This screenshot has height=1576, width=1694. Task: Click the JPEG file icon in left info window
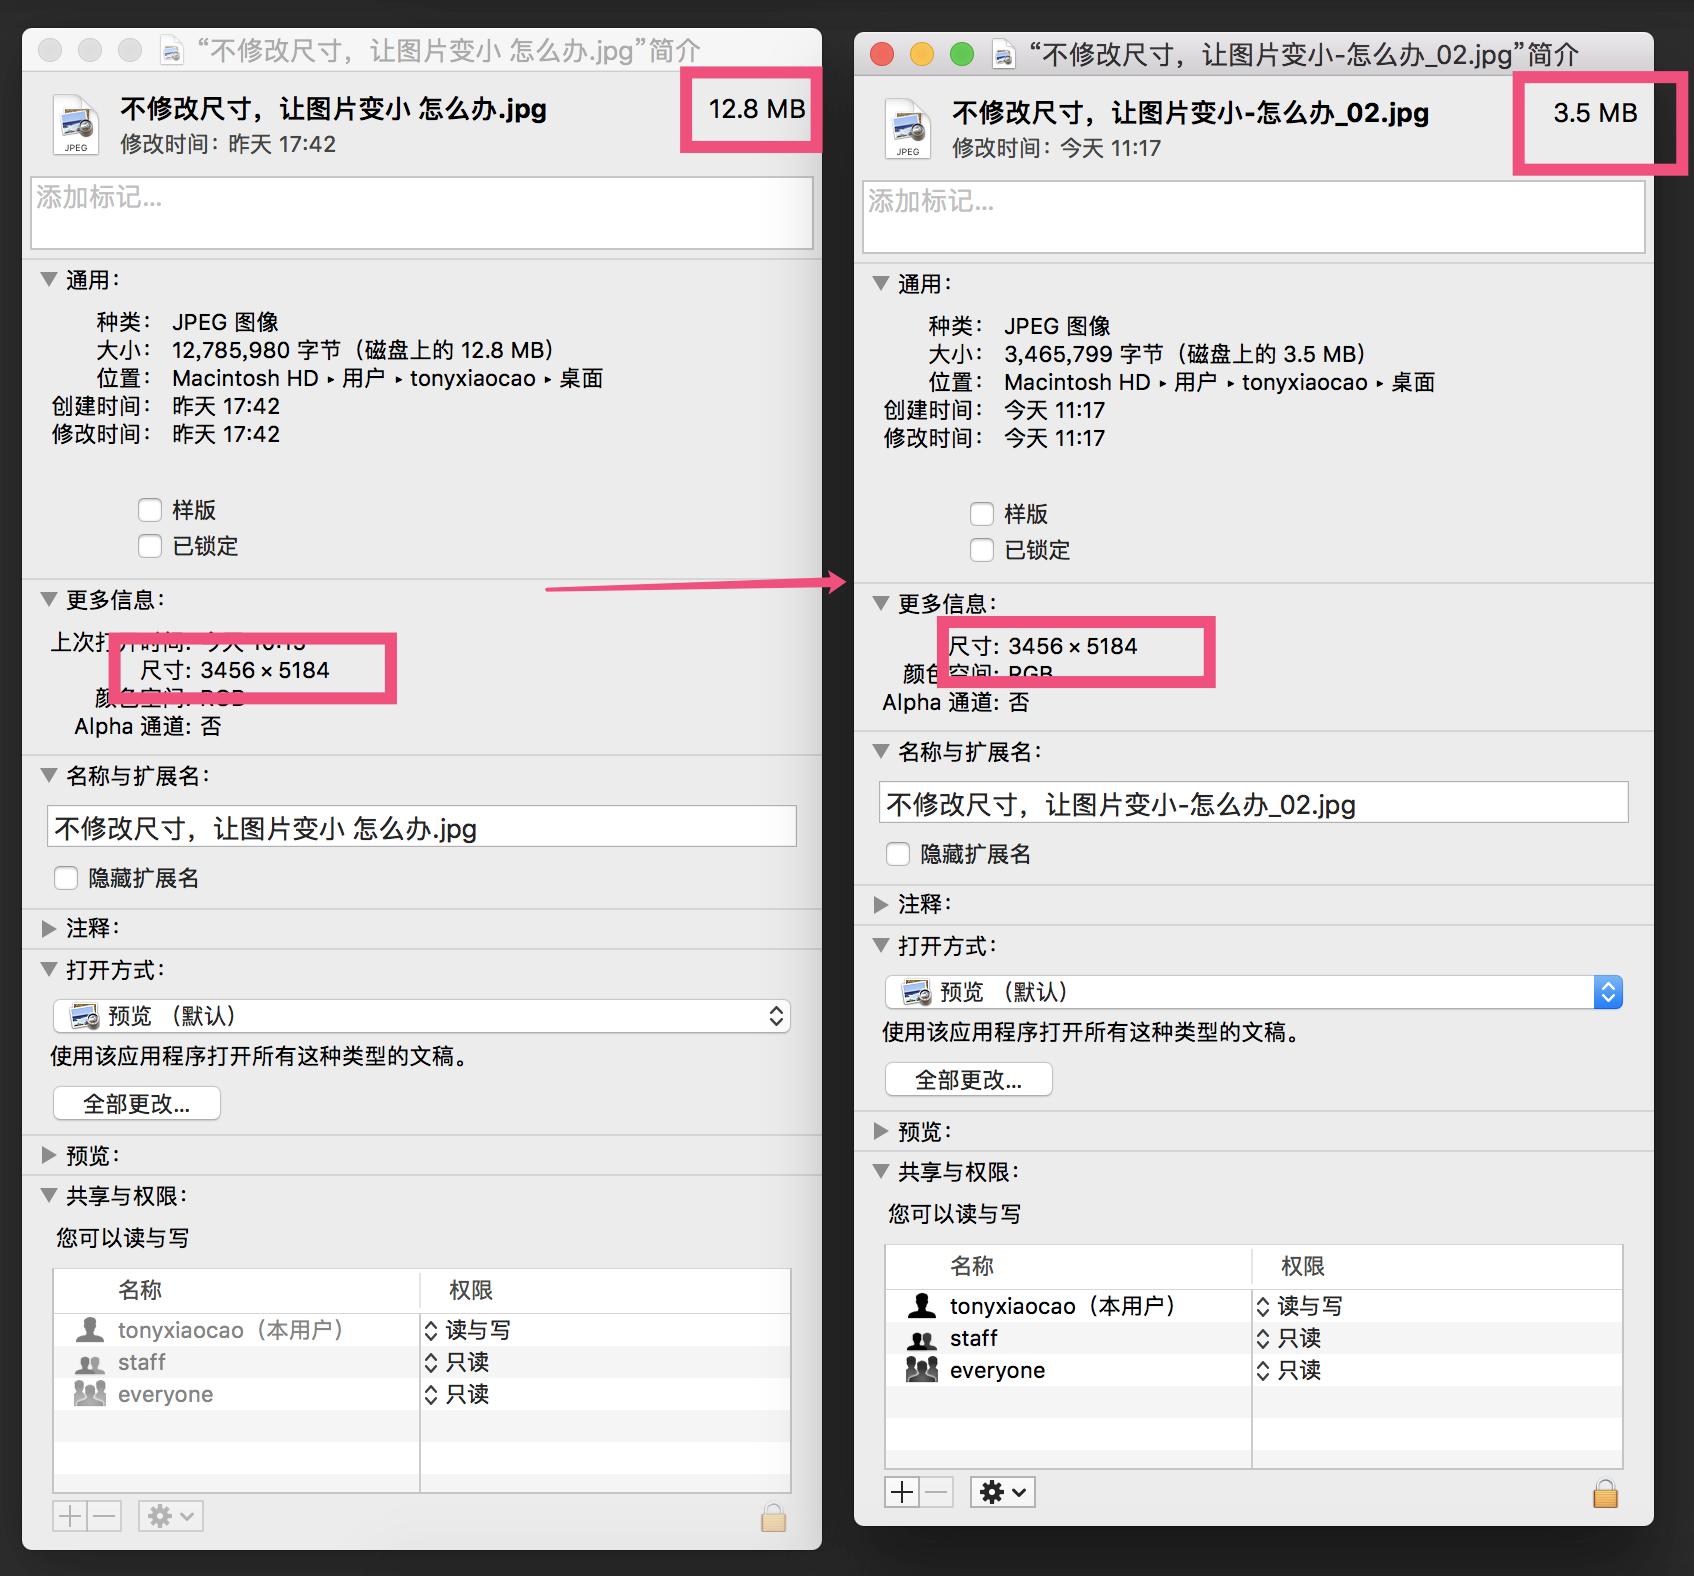[x=74, y=123]
